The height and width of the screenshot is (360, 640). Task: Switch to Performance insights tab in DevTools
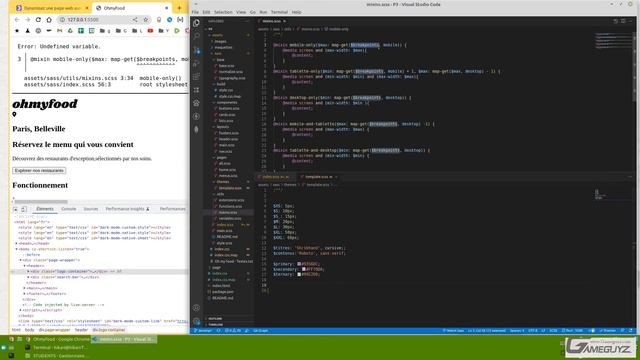click(127, 209)
